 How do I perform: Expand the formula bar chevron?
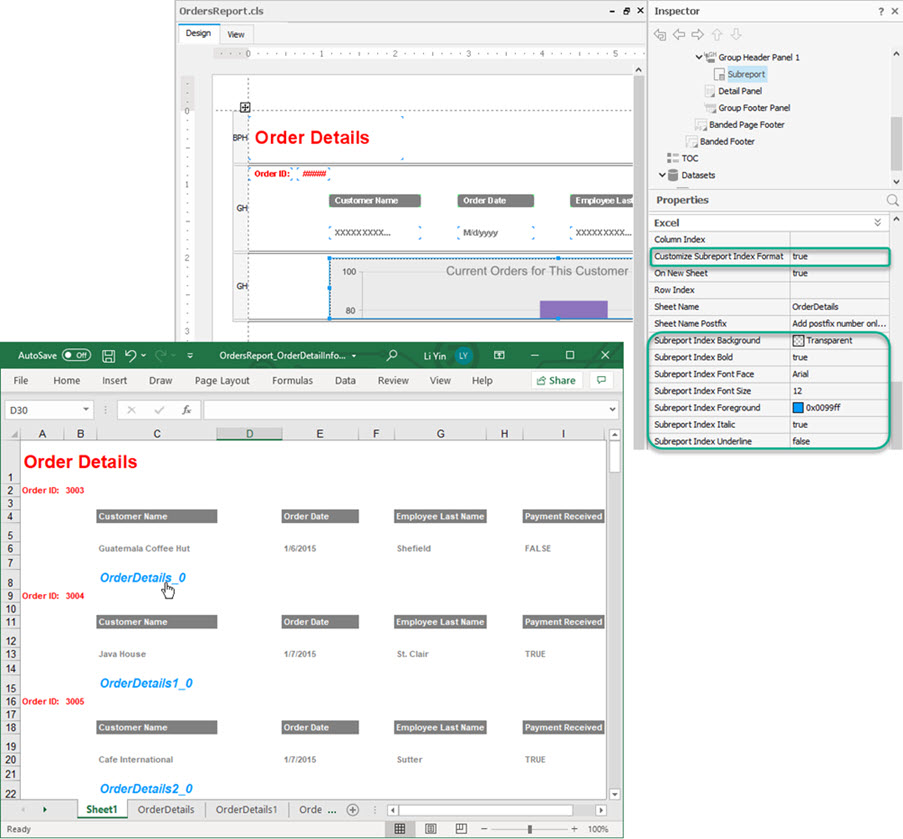pyautogui.click(x=612, y=409)
